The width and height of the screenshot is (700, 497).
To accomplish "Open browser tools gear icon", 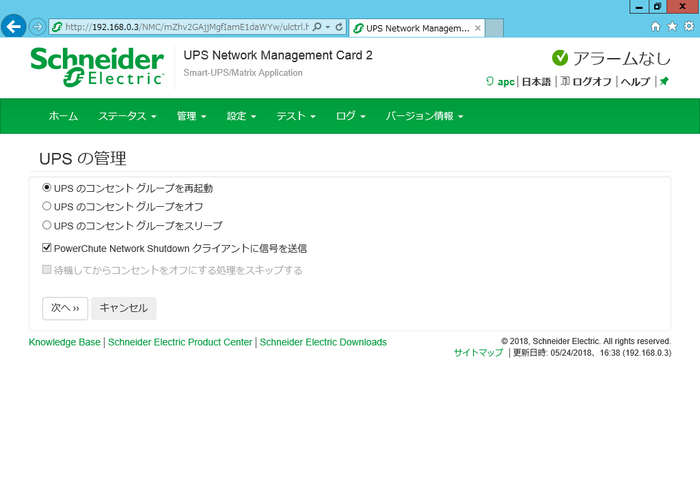I will 689,26.
